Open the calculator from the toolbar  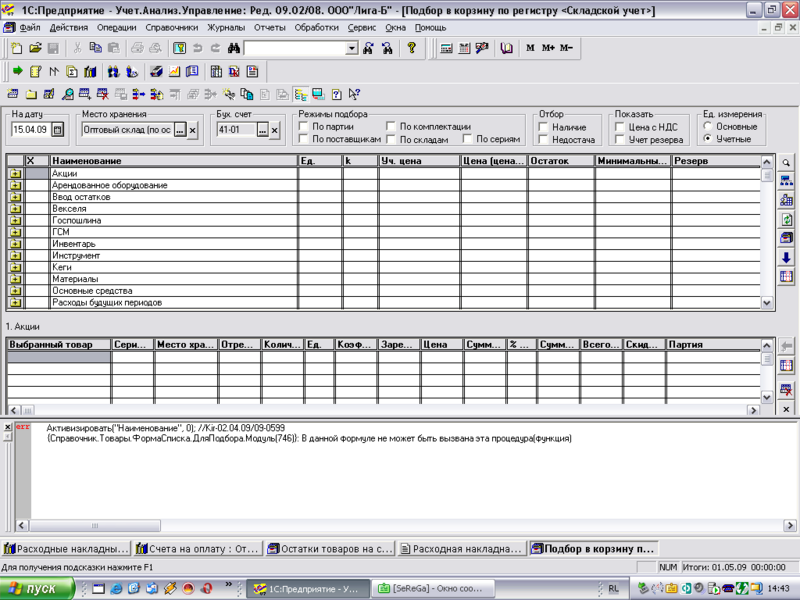pyautogui.click(x=446, y=48)
